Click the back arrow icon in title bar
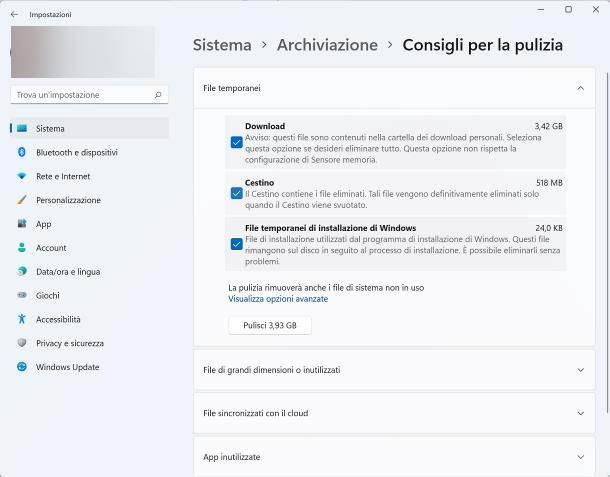Image resolution: width=610 pixels, height=477 pixels. click(14, 14)
